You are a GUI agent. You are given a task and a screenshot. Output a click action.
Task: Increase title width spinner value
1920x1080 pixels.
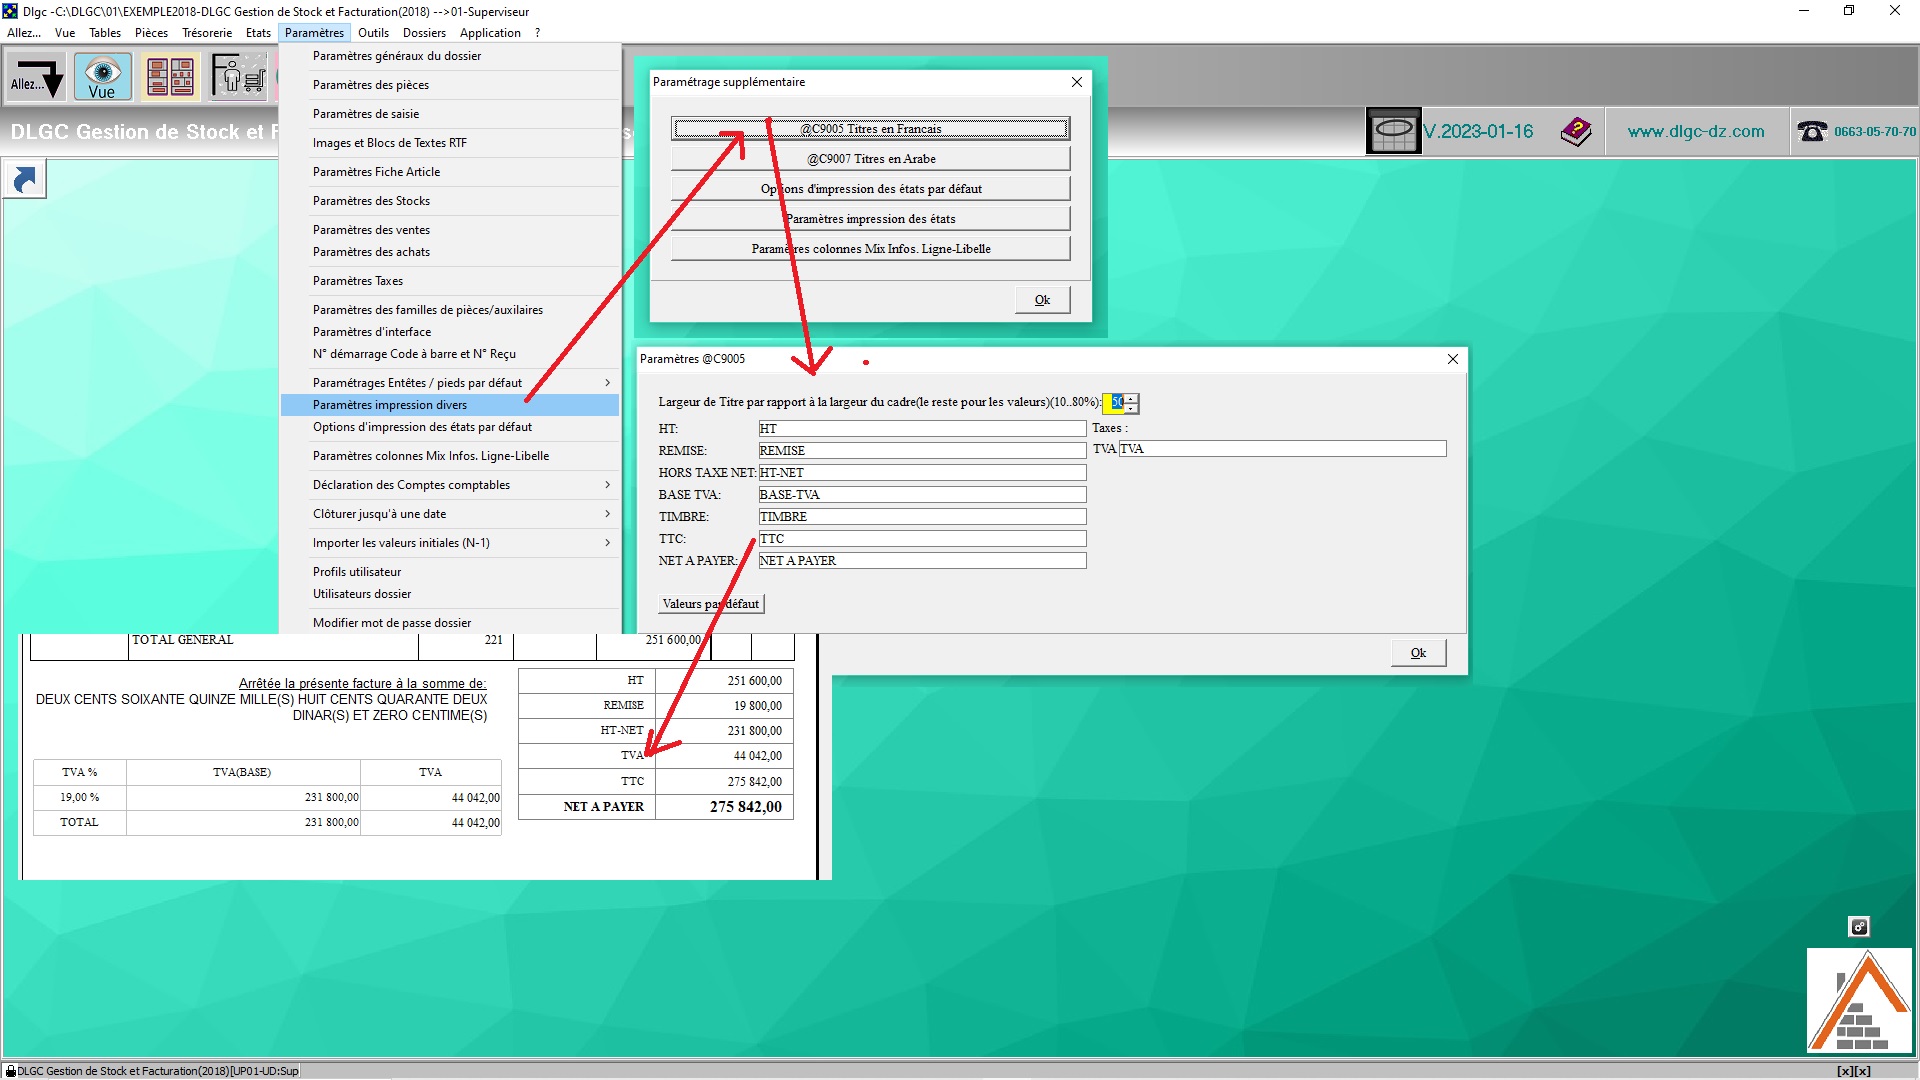pos(1131,398)
